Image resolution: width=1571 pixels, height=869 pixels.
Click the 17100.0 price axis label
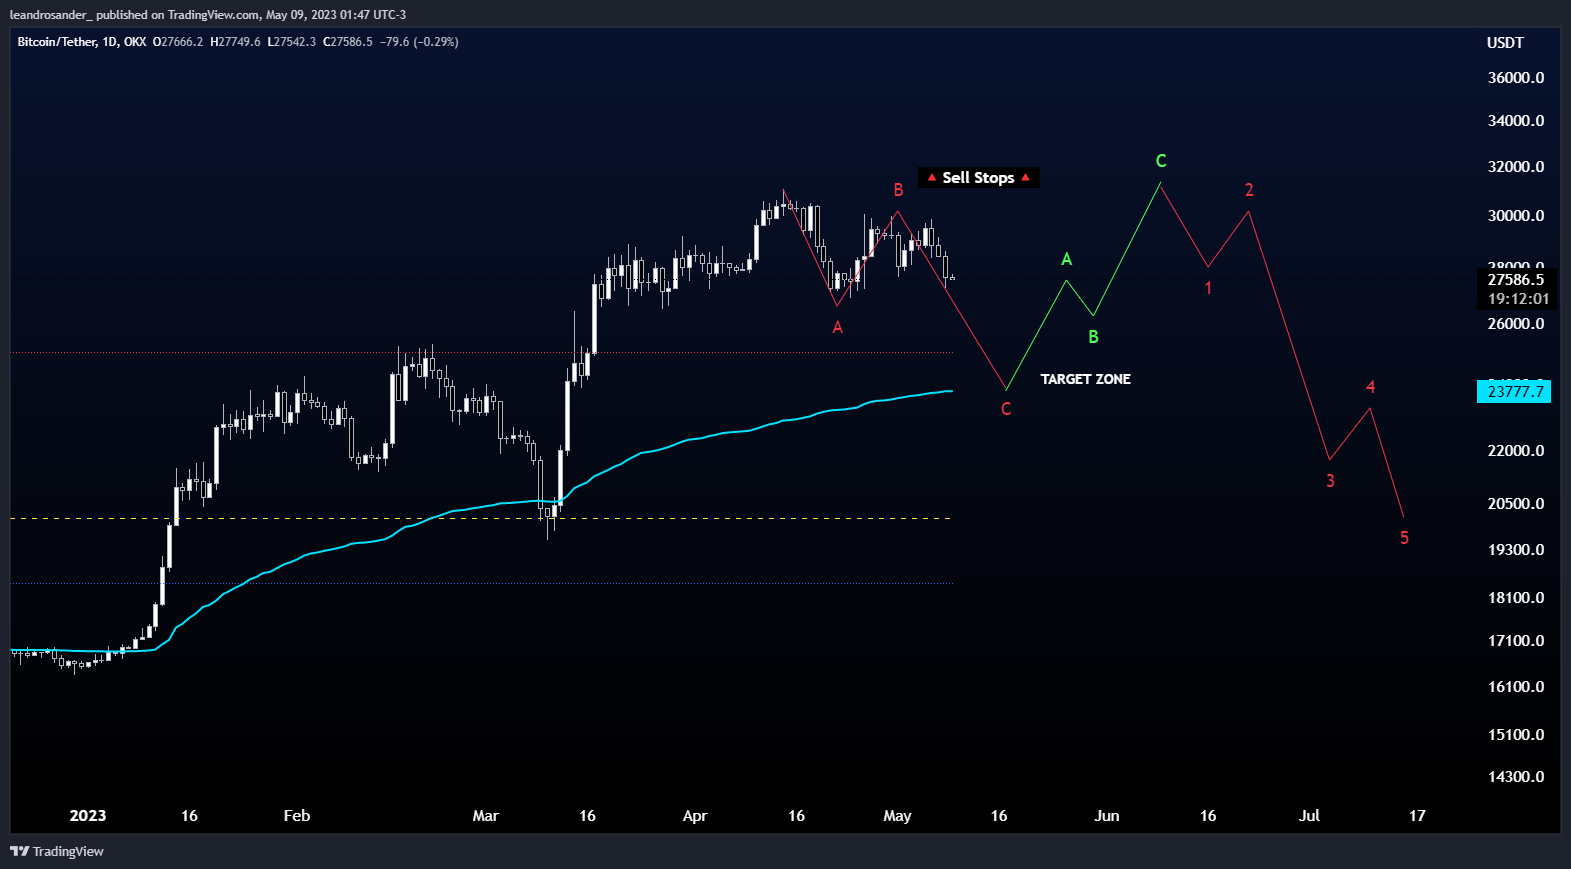pos(1516,641)
